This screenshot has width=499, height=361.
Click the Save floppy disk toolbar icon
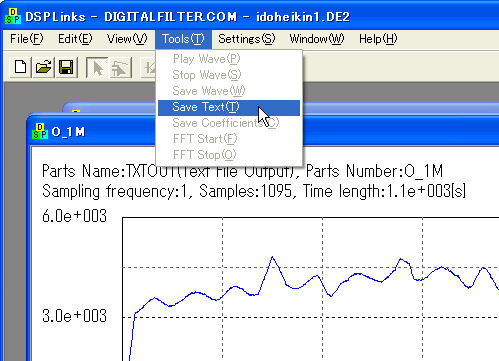tap(66, 67)
